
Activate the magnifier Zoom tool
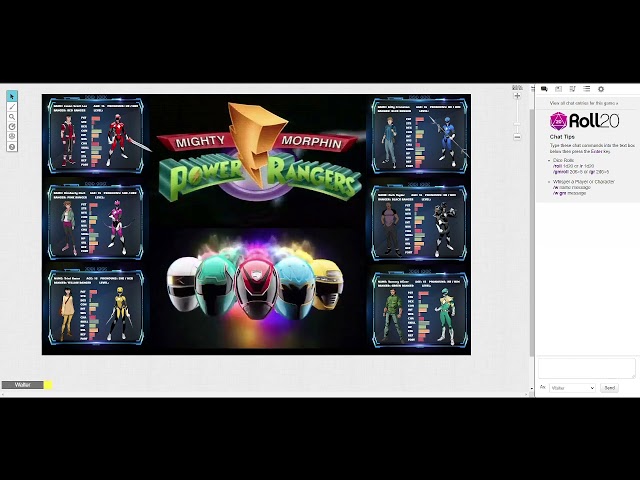(12, 117)
